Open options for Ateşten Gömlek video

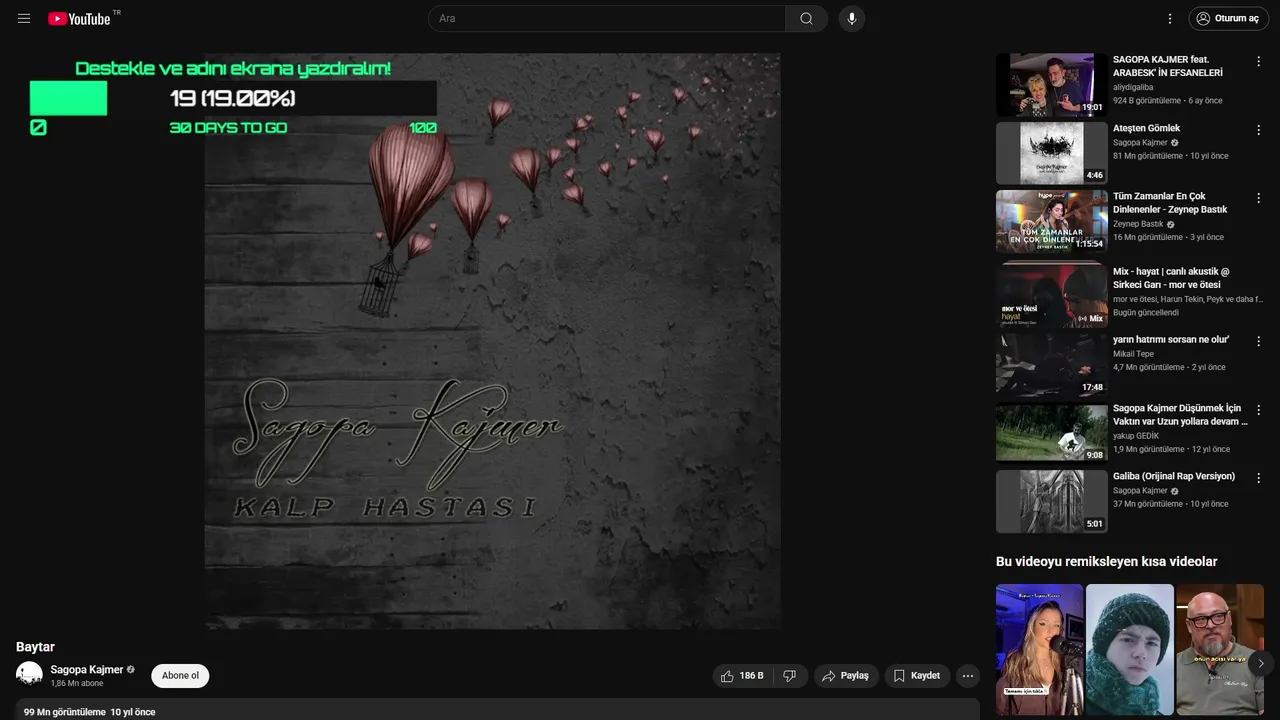click(x=1258, y=130)
